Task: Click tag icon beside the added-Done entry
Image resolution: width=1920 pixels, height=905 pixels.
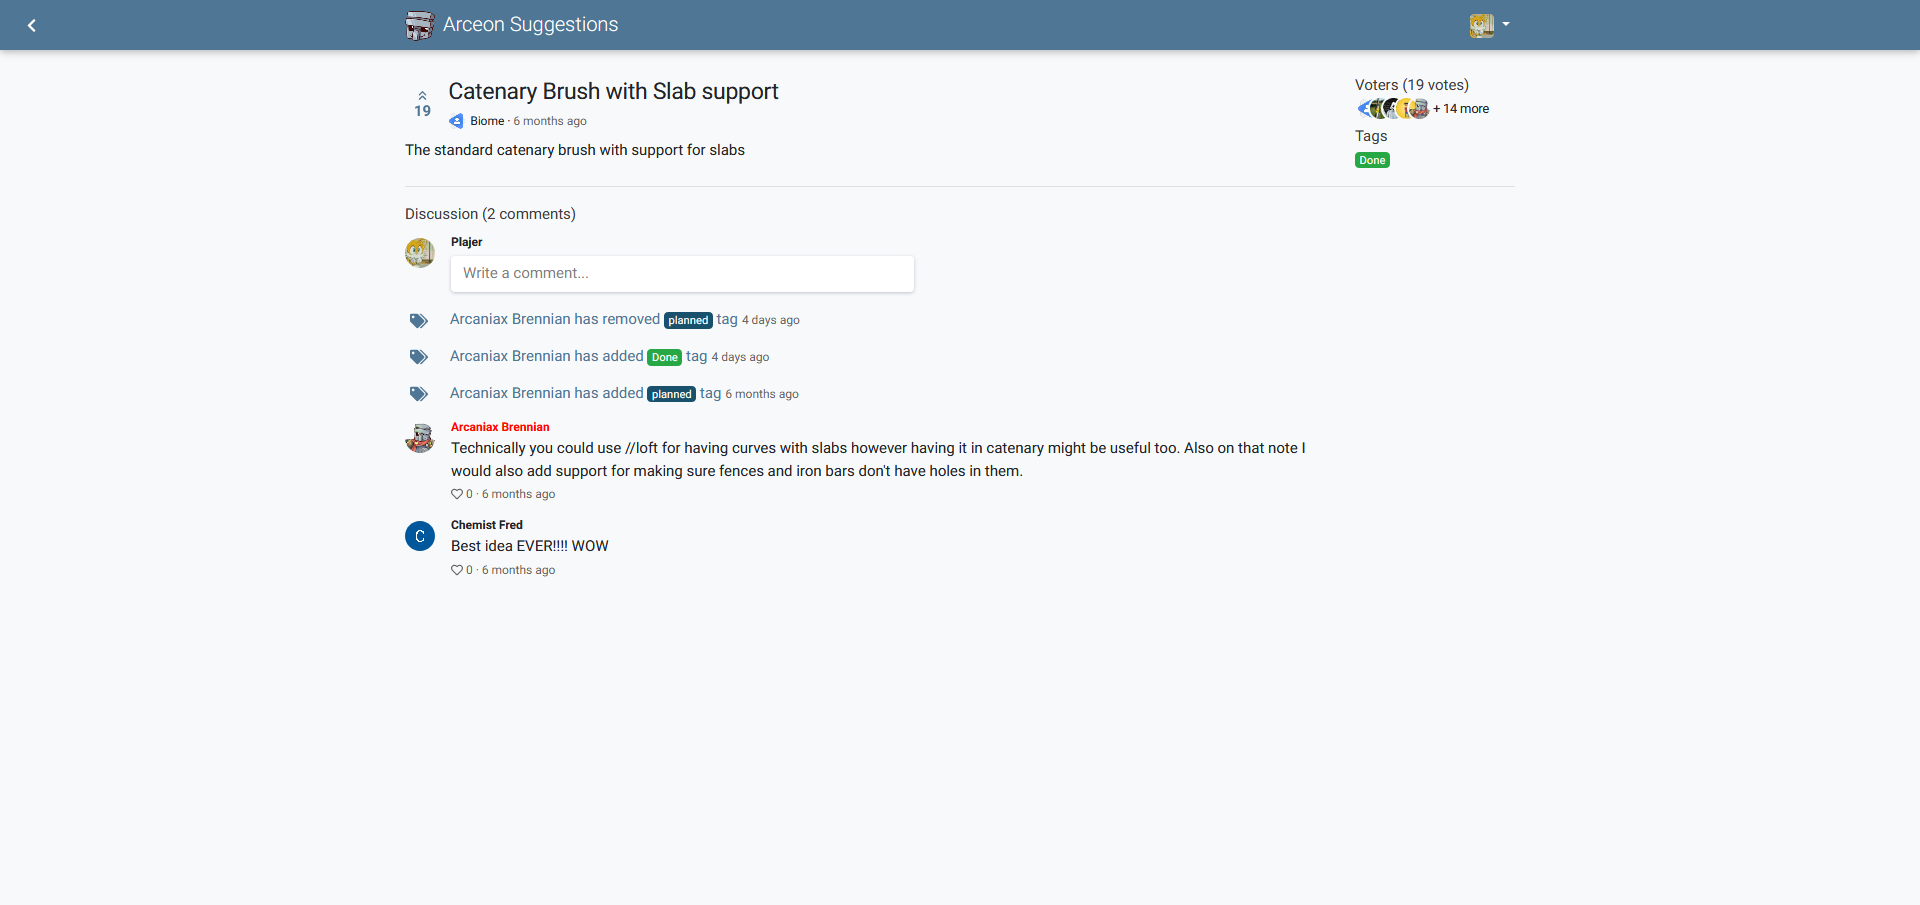Action: (x=419, y=357)
